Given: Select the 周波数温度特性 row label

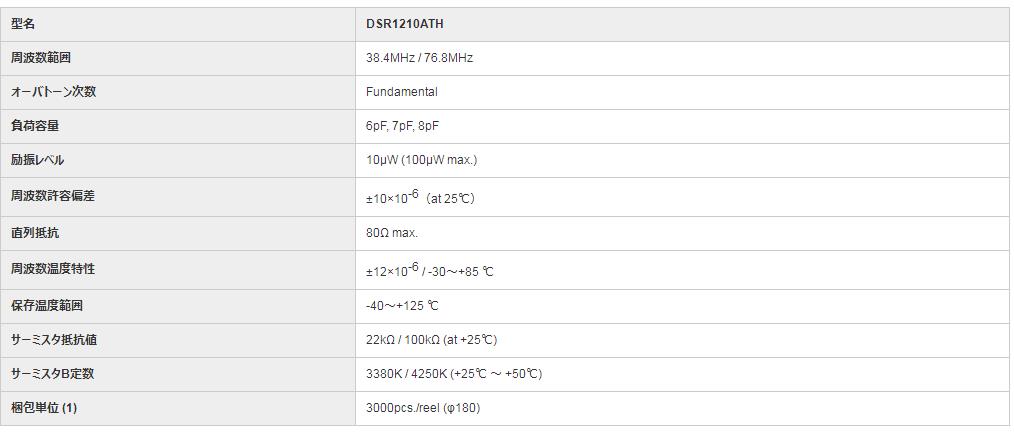Looking at the screenshot, I should click(52, 269).
